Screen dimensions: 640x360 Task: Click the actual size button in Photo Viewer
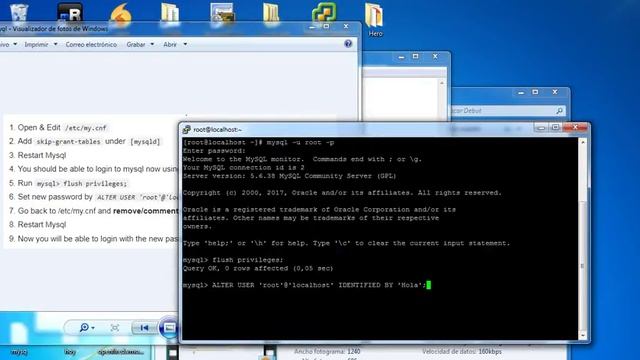[115, 327]
